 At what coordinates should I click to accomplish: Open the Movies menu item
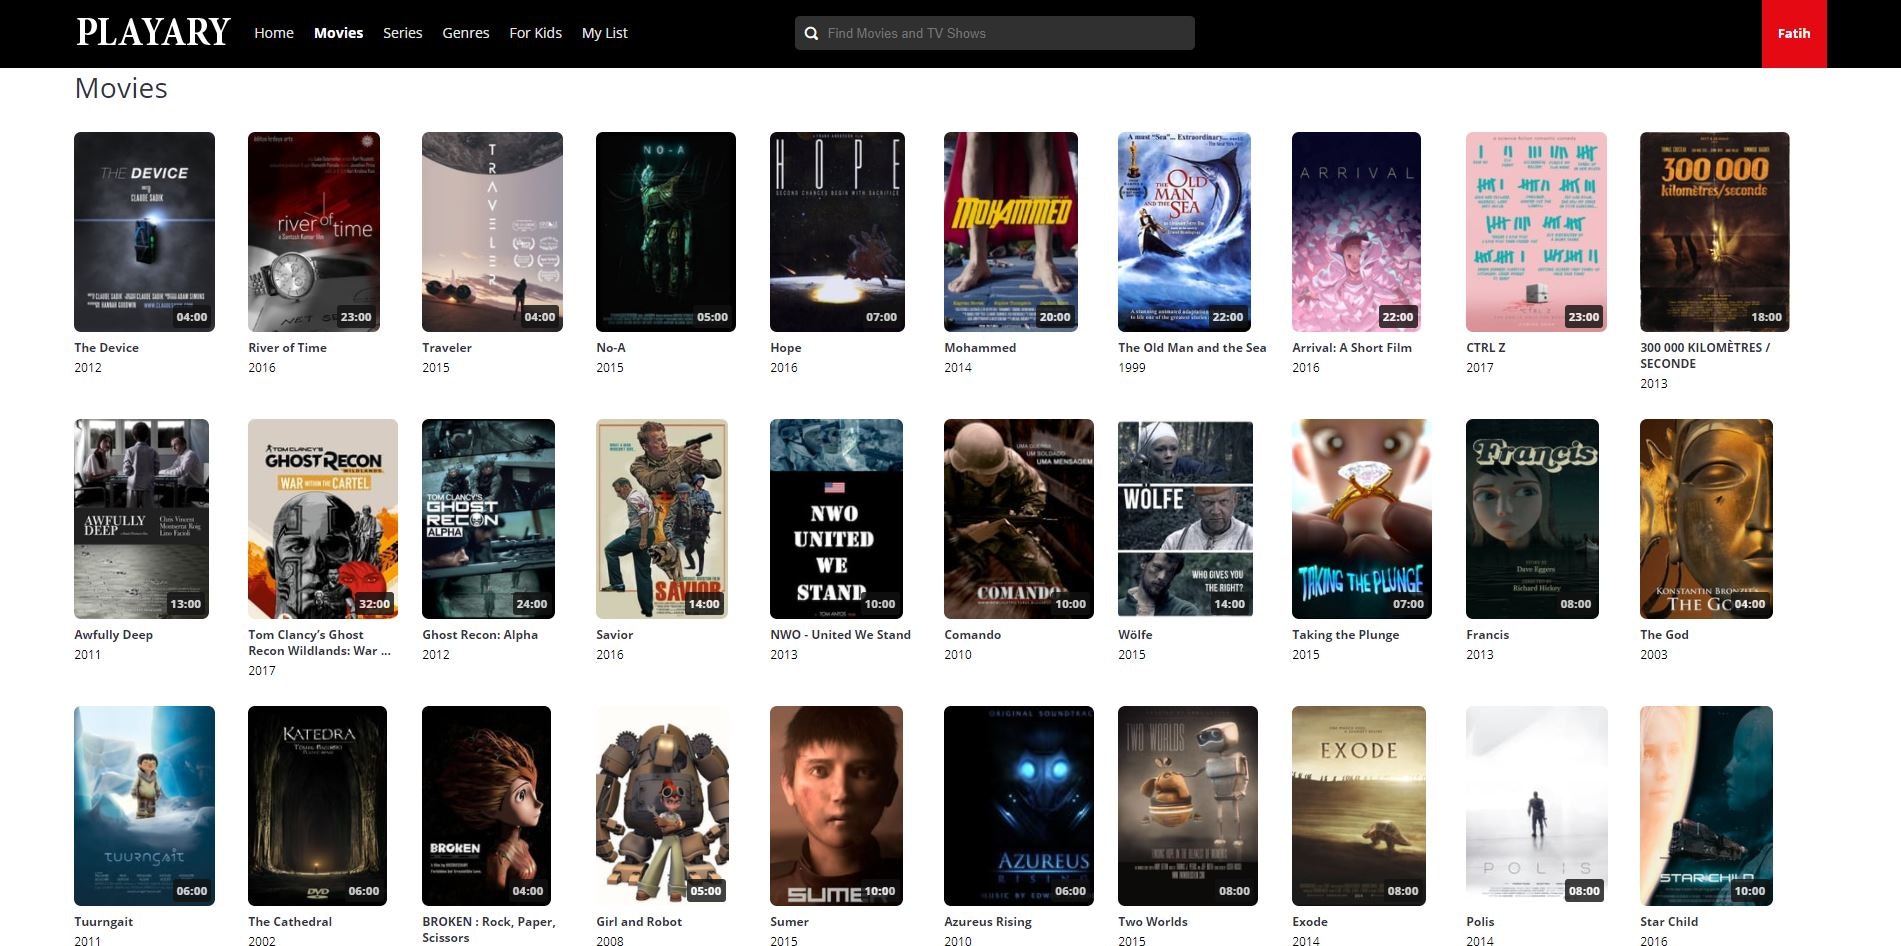338,33
